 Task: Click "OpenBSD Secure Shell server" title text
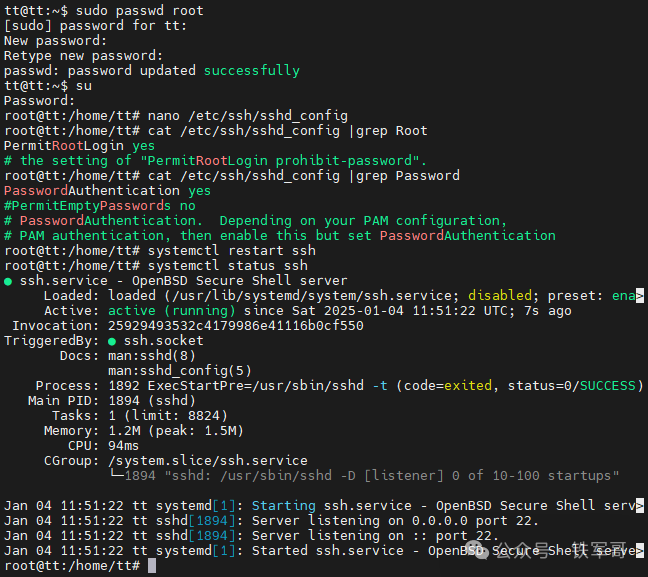(x=240, y=280)
